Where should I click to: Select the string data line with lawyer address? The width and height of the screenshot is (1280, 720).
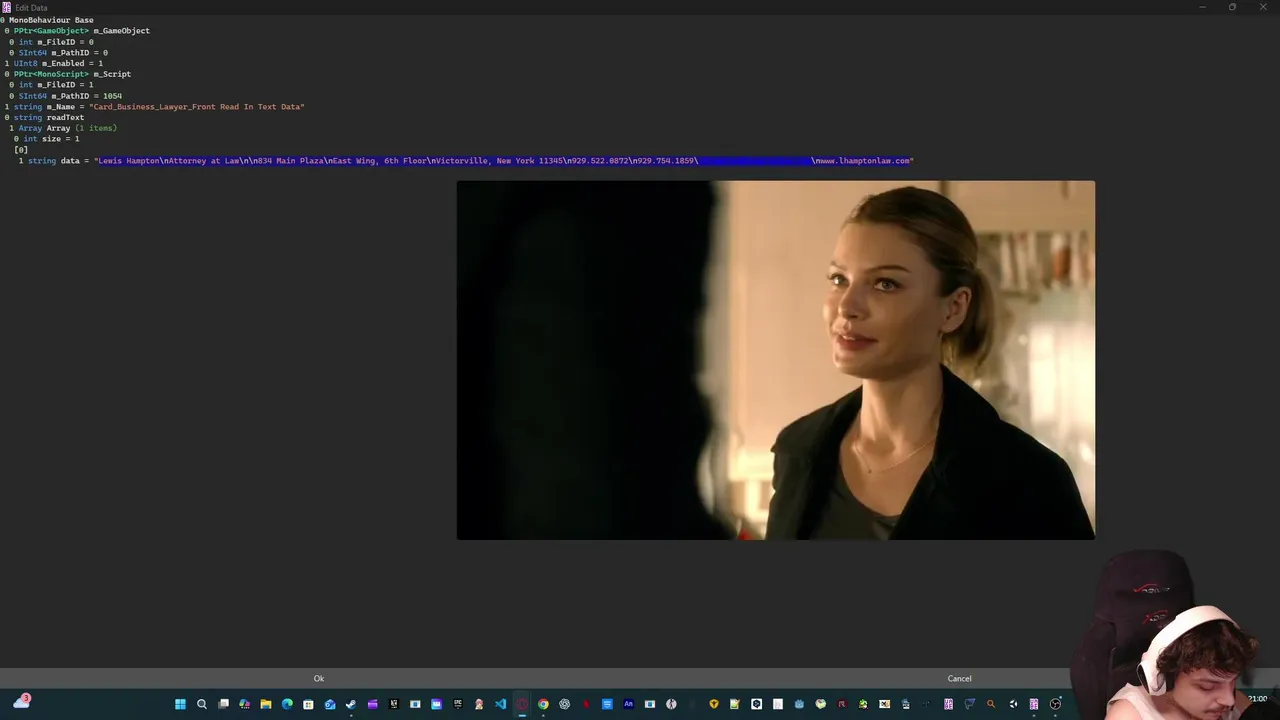point(464,161)
